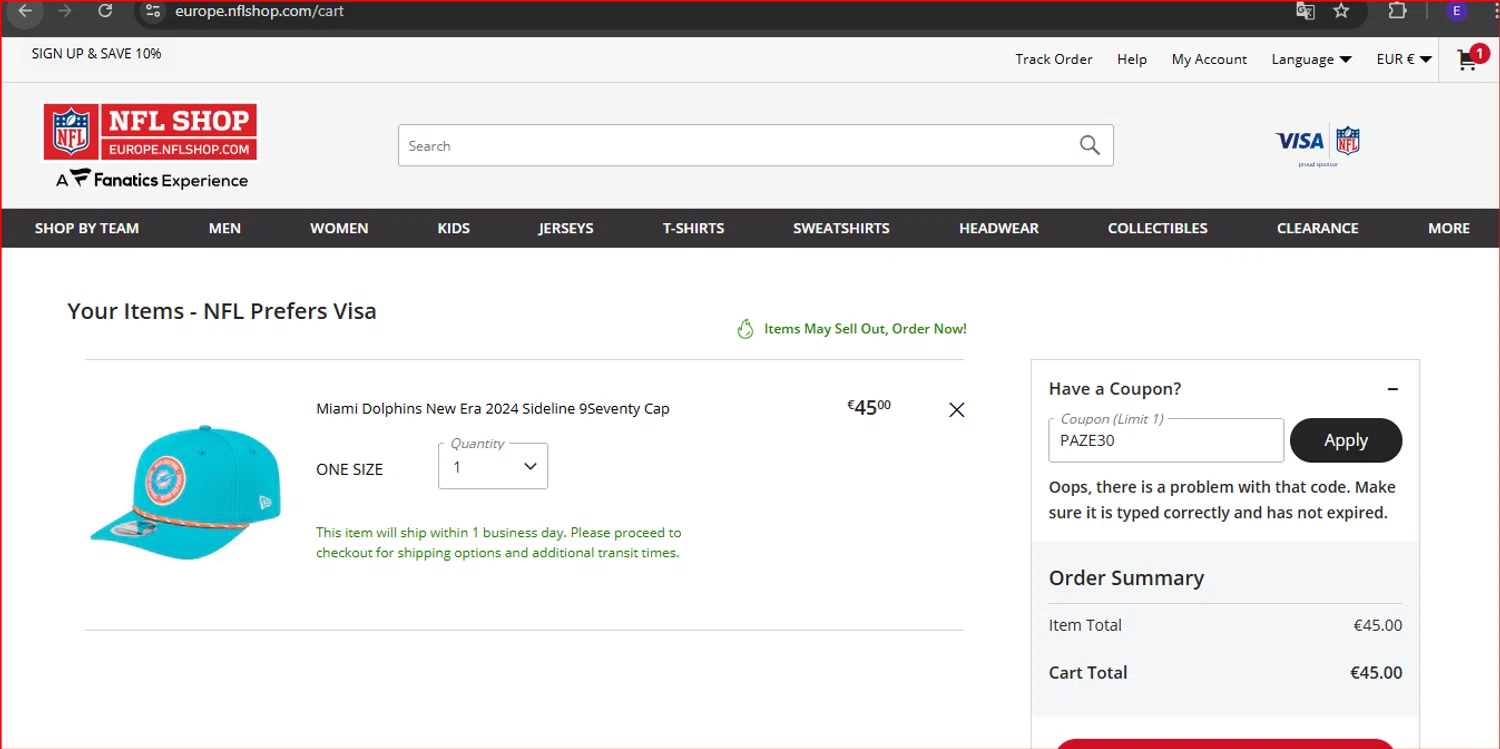
Task: Reload the page with the refresh icon
Action: tap(105, 11)
